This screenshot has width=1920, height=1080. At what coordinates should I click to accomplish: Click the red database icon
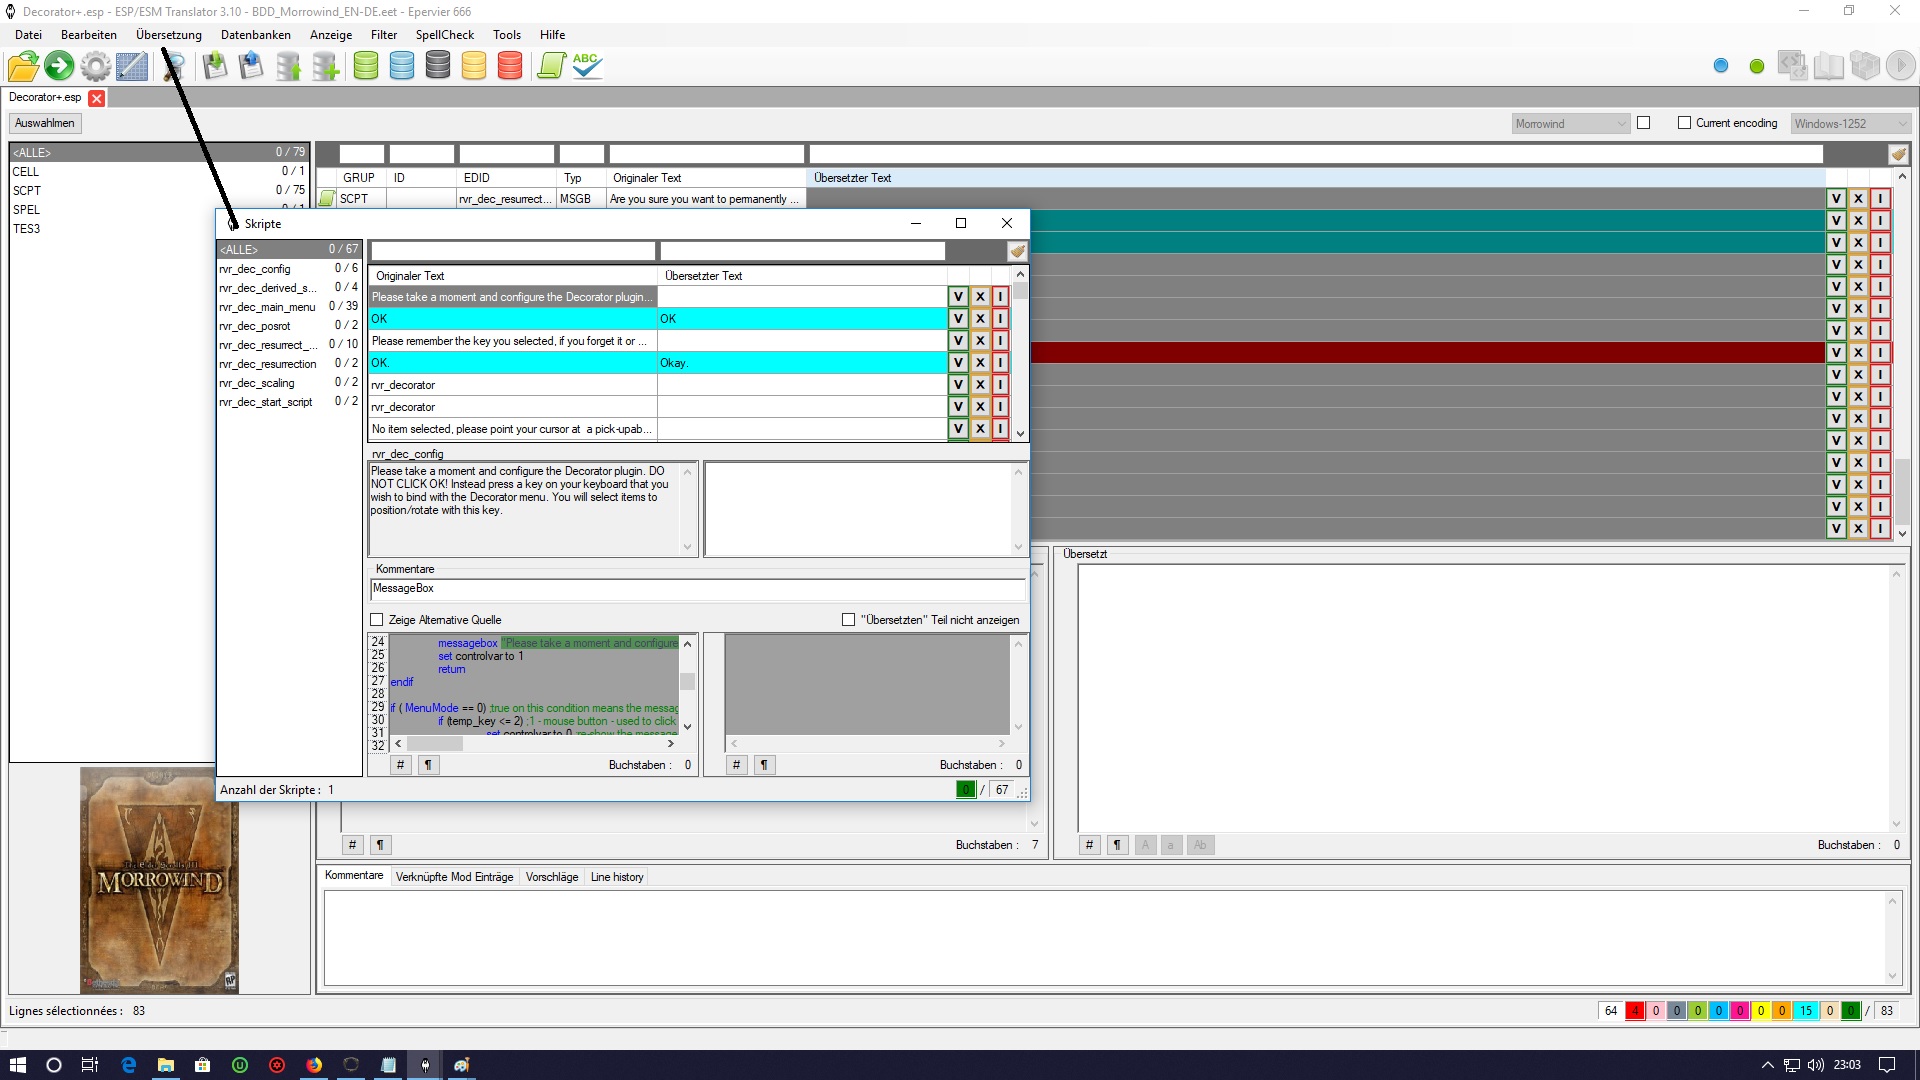510,67
